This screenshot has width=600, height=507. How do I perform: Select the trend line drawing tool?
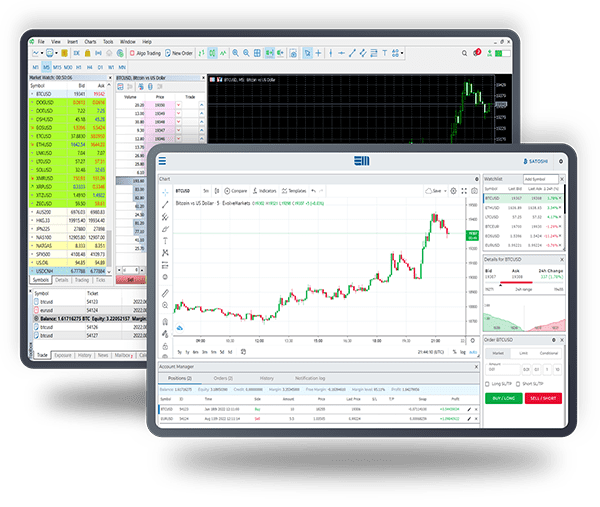click(165, 204)
